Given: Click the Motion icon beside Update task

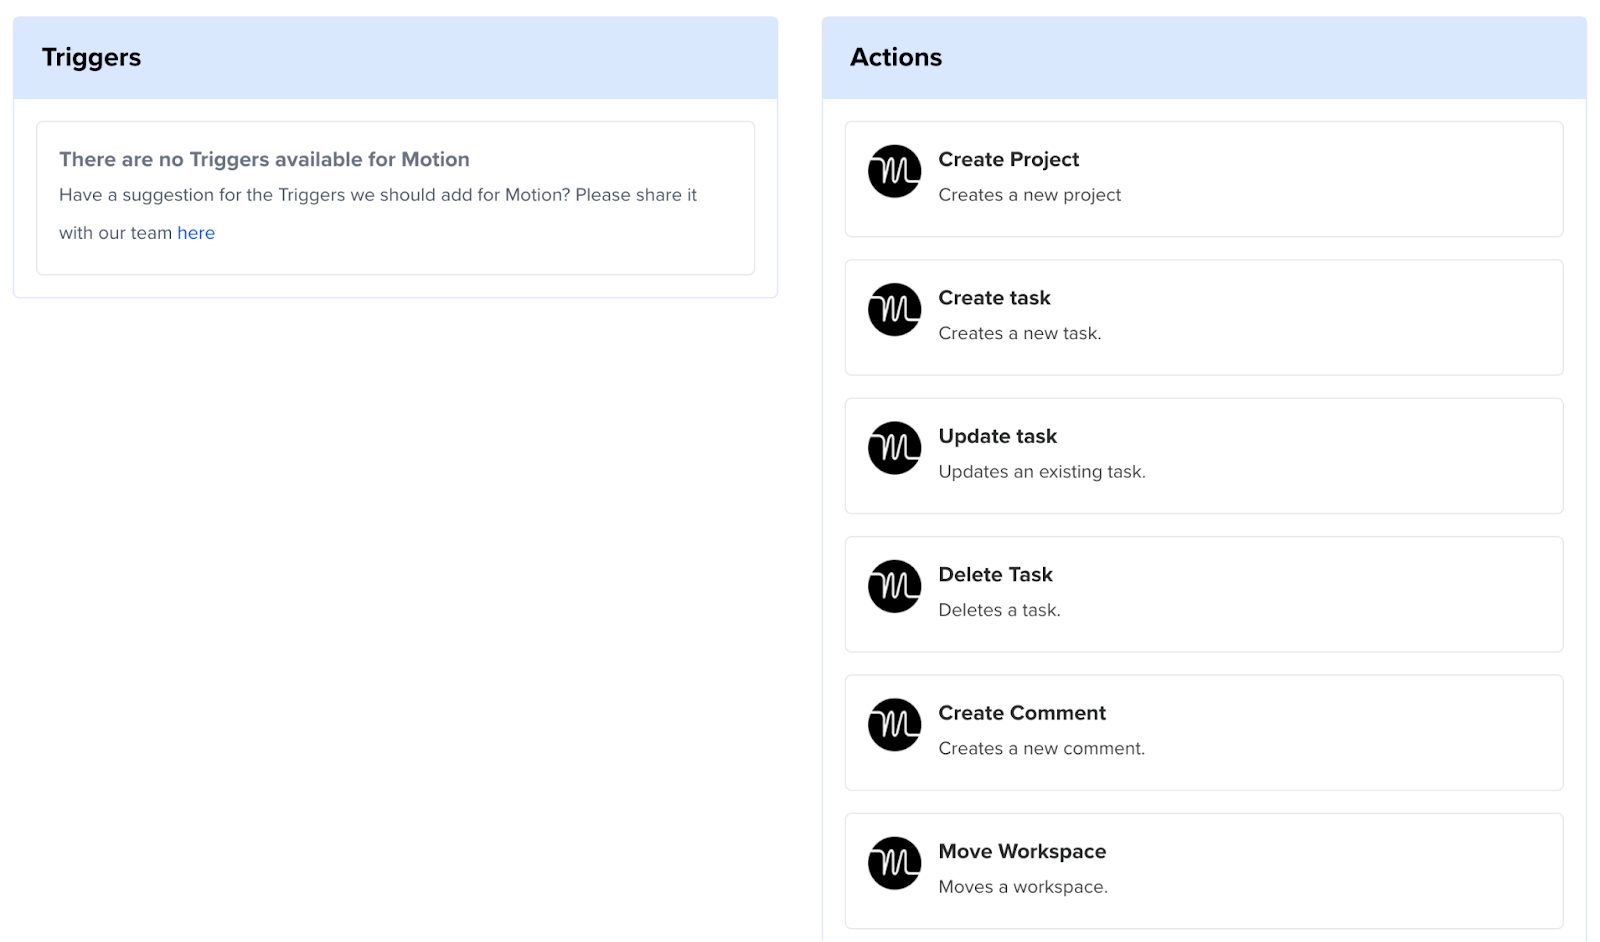Looking at the screenshot, I should [x=894, y=448].
